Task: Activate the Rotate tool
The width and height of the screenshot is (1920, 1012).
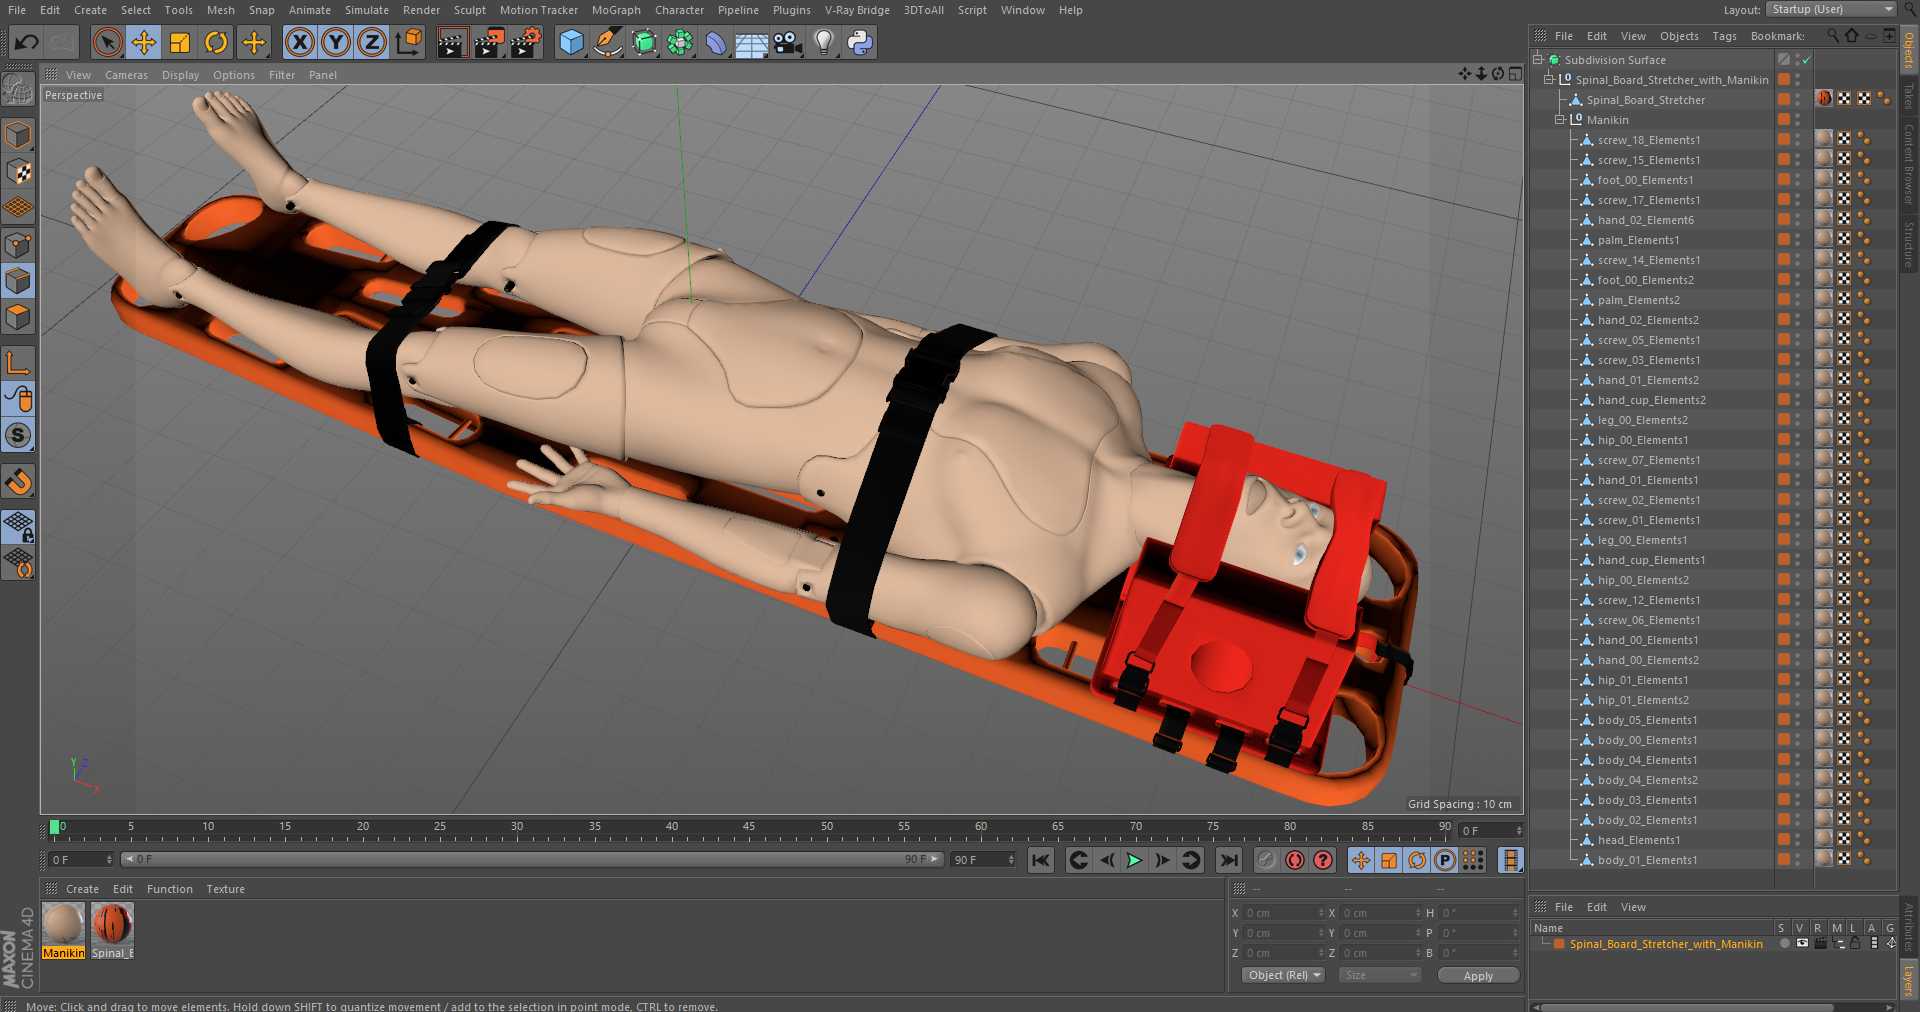Action: point(216,42)
